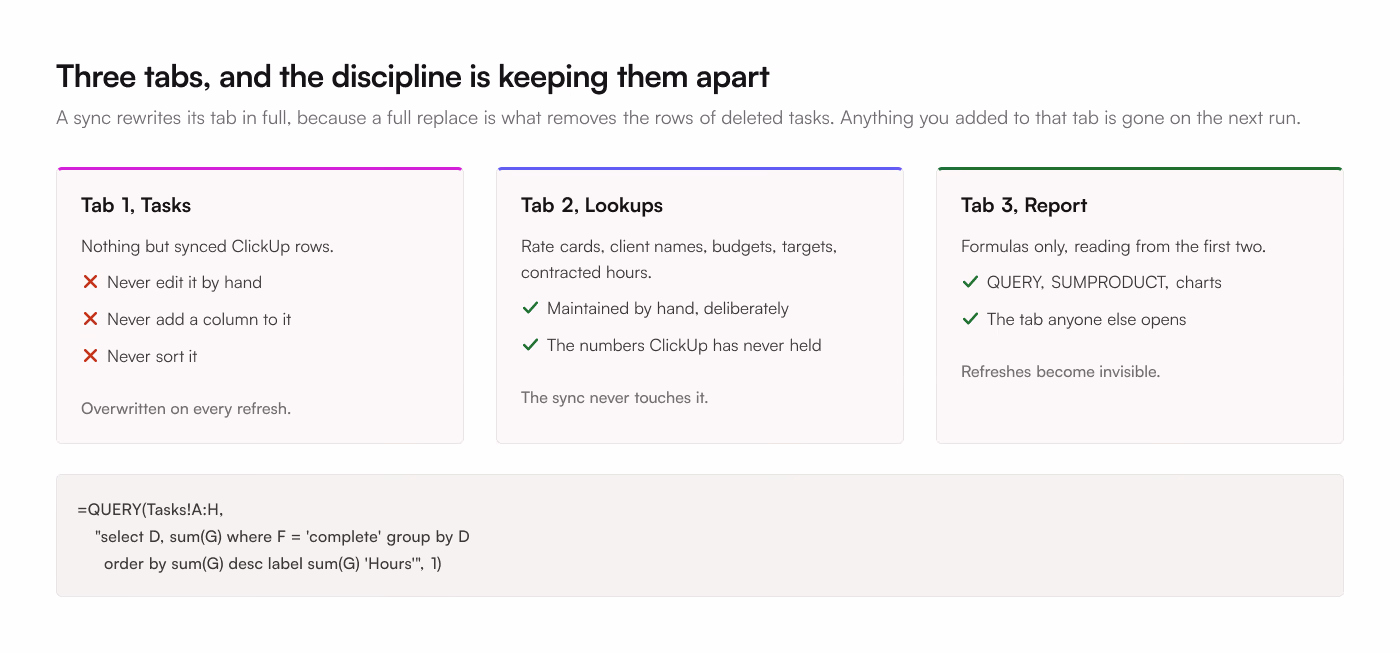
Task: Click the red X beside 'Never add a column to it'
Action: (90, 319)
